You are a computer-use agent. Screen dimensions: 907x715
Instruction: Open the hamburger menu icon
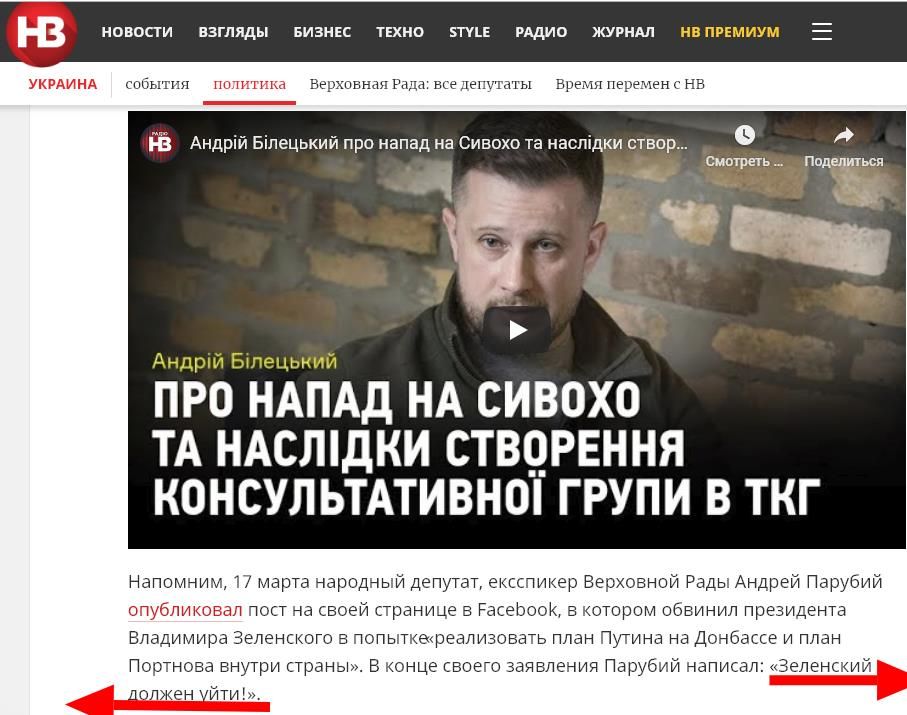coord(821,32)
